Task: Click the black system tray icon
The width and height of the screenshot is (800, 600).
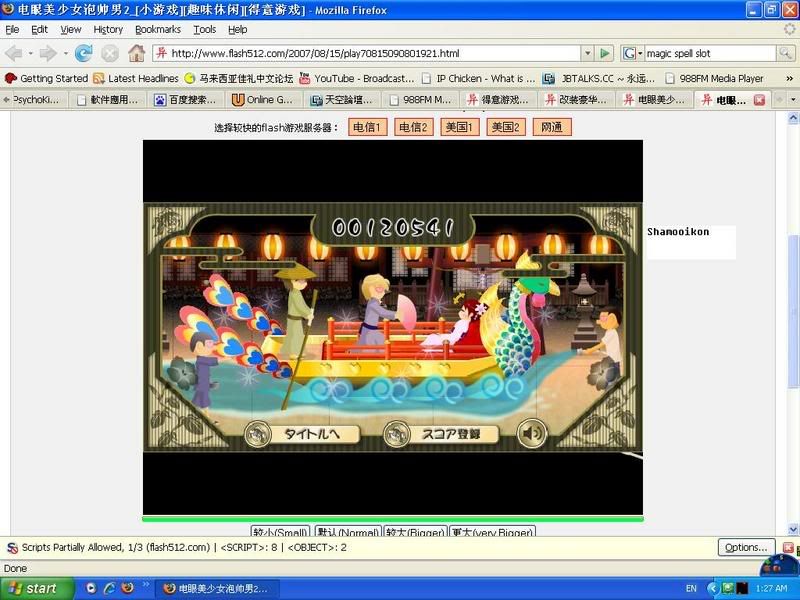Action: coord(741,588)
